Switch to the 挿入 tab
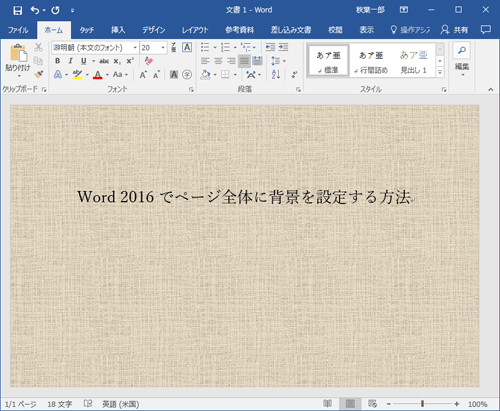The height and width of the screenshot is (411, 500). point(118,30)
